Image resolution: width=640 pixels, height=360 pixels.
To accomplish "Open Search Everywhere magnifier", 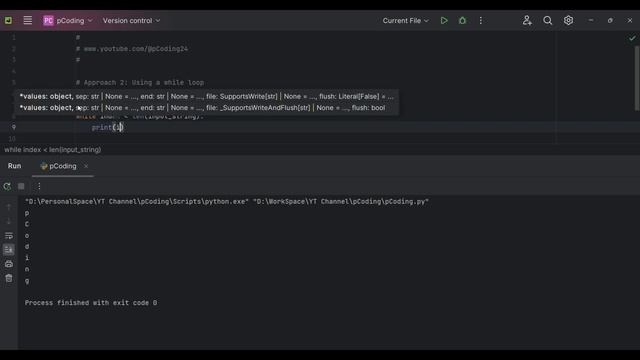I will point(547,20).
